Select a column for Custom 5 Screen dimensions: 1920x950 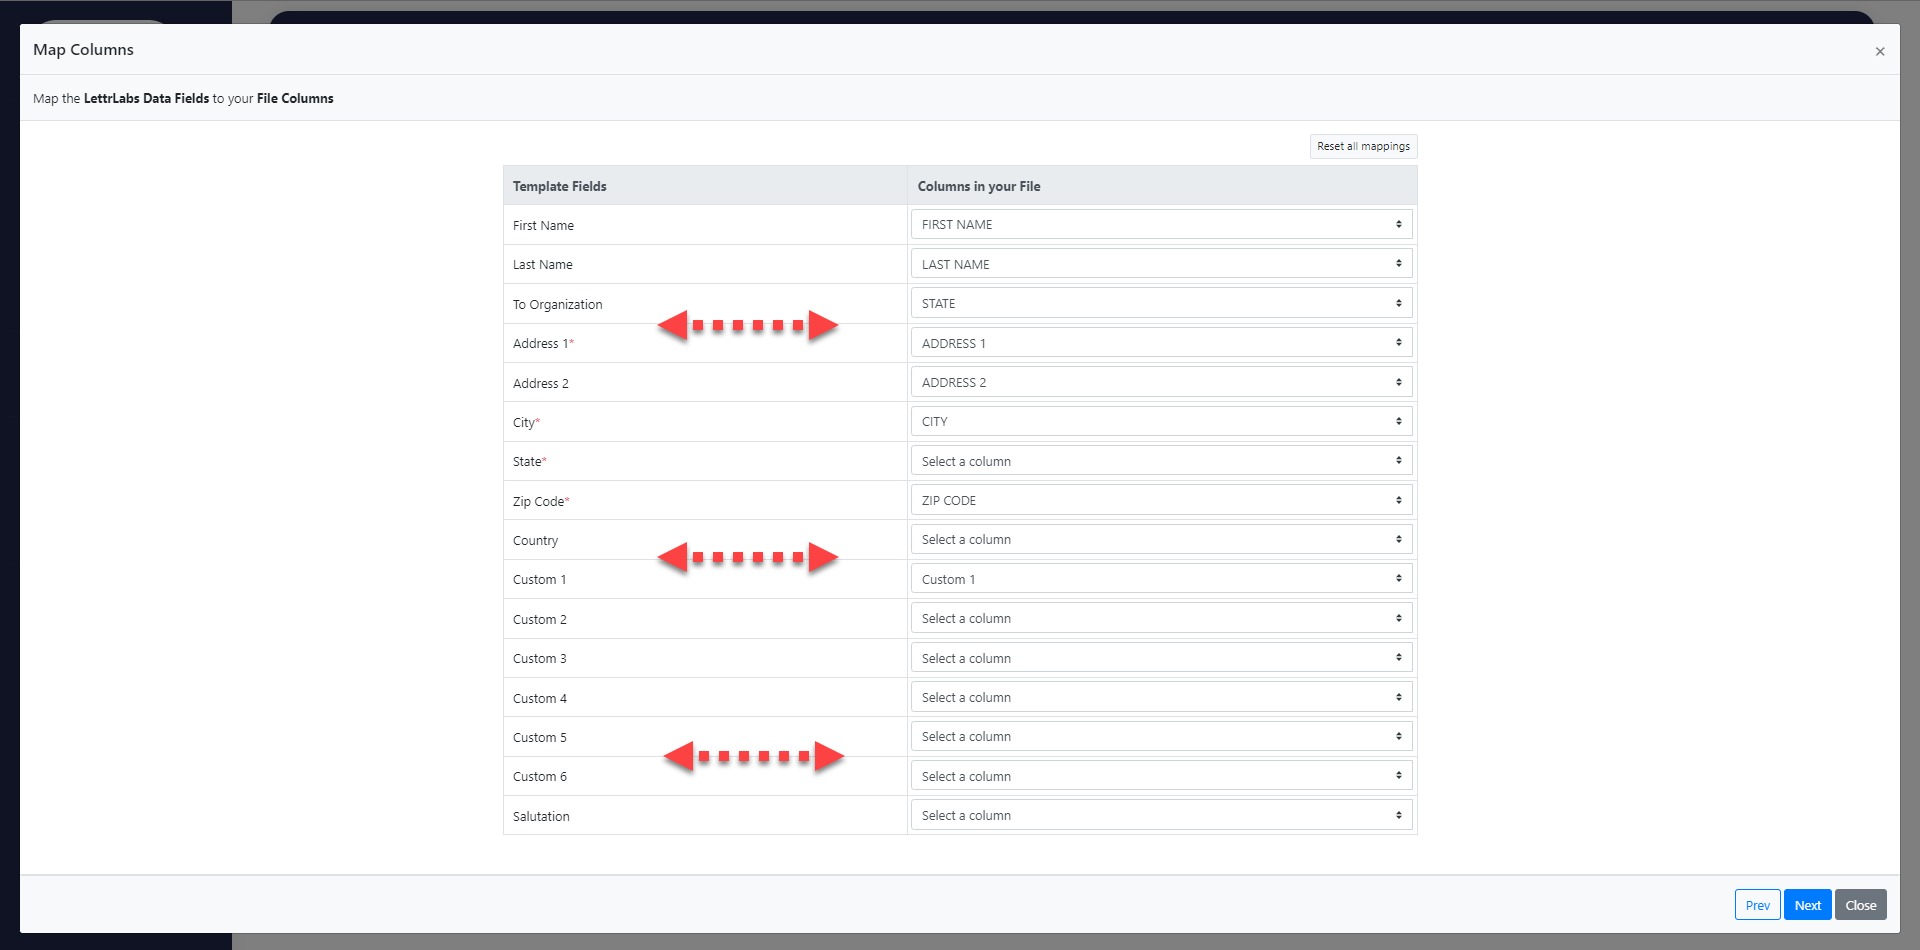(x=1160, y=736)
